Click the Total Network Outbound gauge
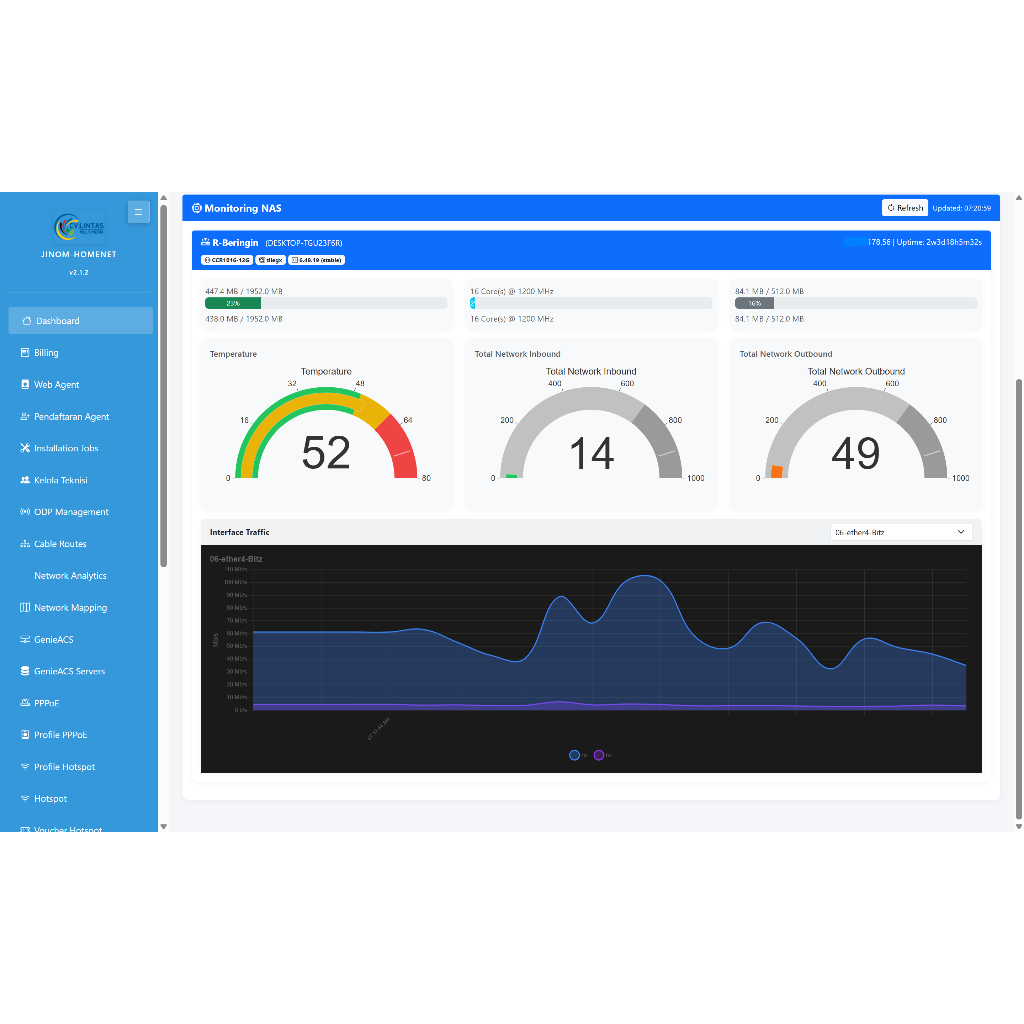 [x=856, y=432]
